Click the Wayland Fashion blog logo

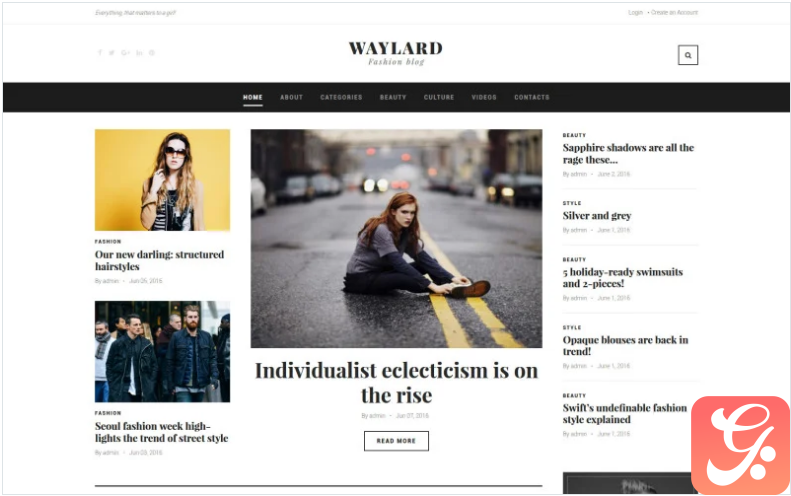[396, 53]
